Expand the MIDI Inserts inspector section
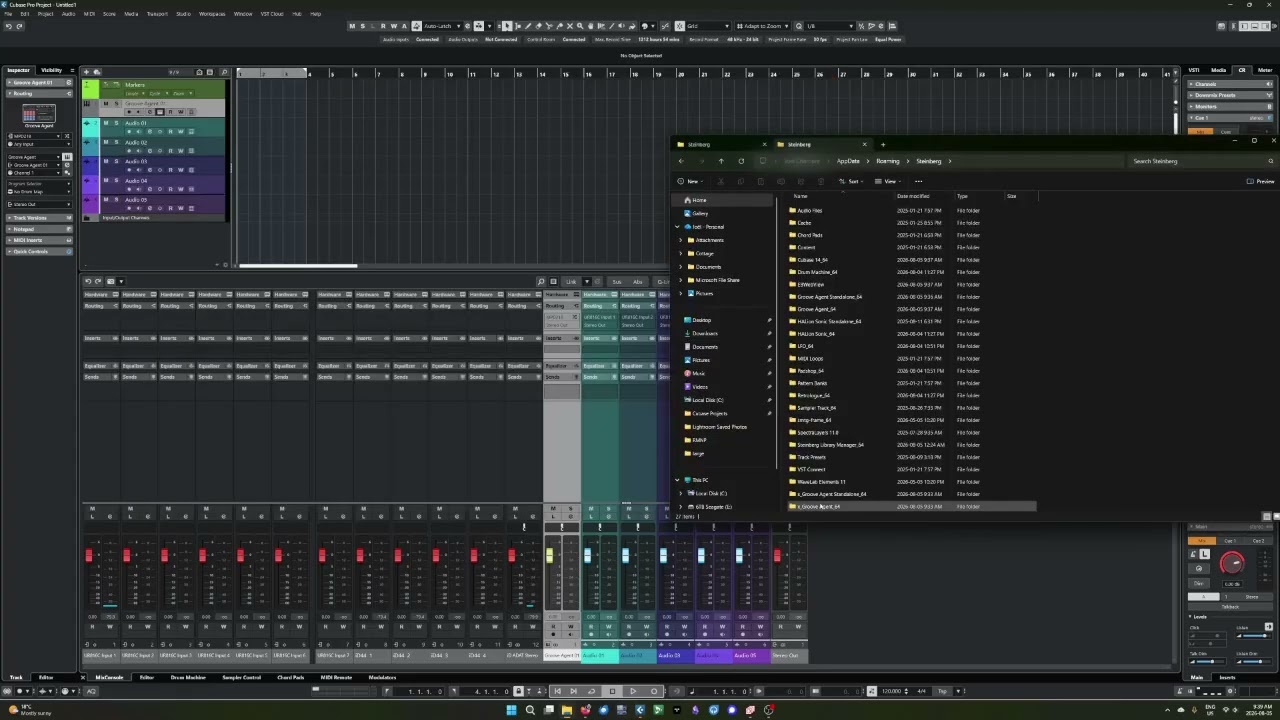1280x720 pixels. [x=39, y=240]
